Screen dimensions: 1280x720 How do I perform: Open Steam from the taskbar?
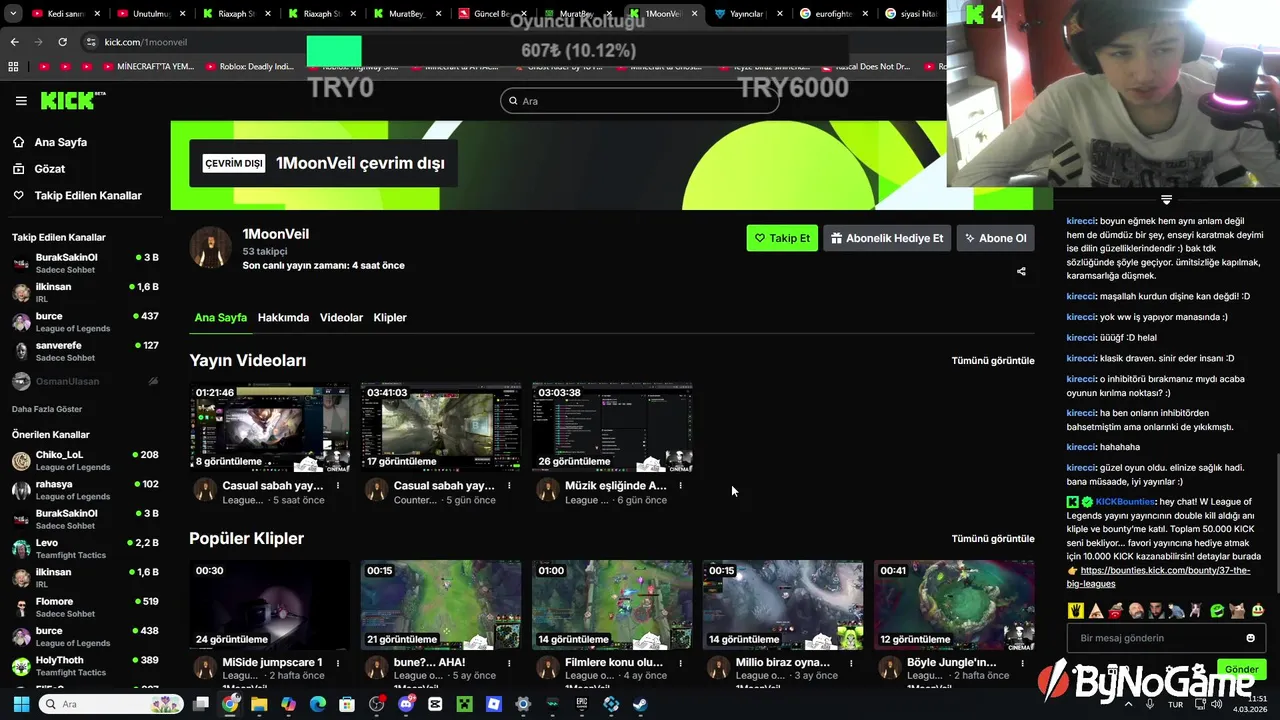pyautogui.click(x=640, y=704)
